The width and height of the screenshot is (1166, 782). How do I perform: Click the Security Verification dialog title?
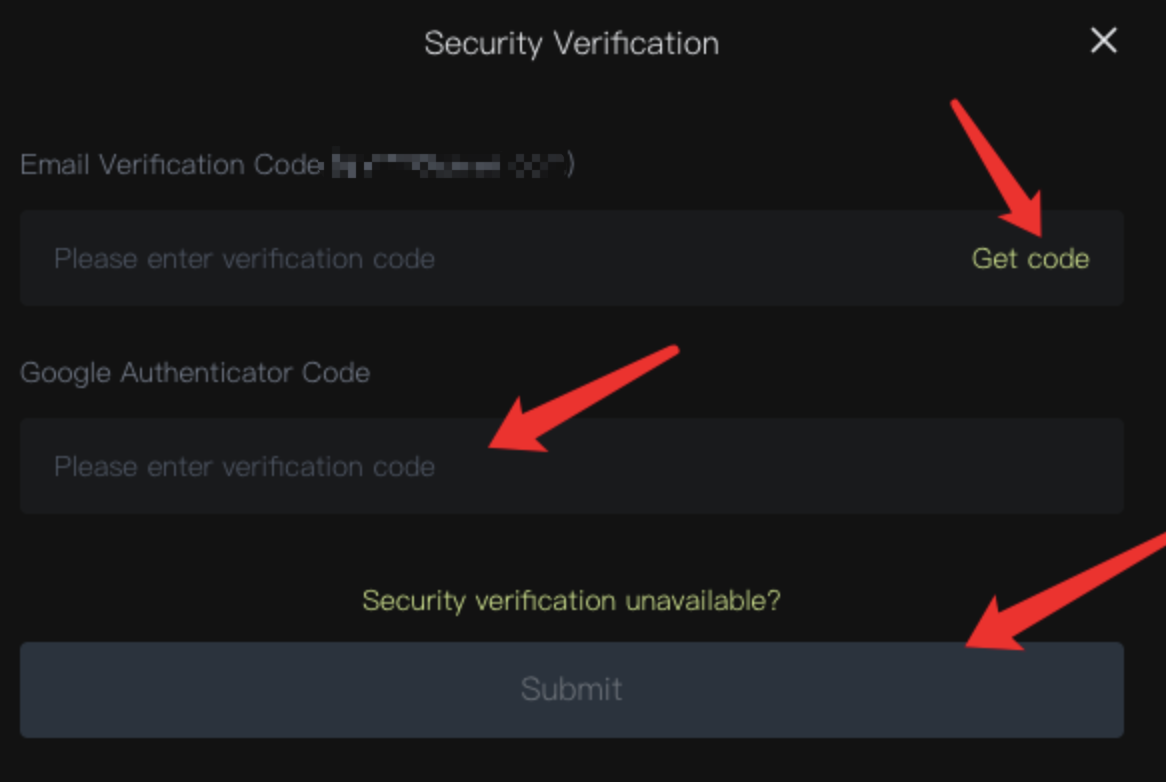[x=571, y=44]
